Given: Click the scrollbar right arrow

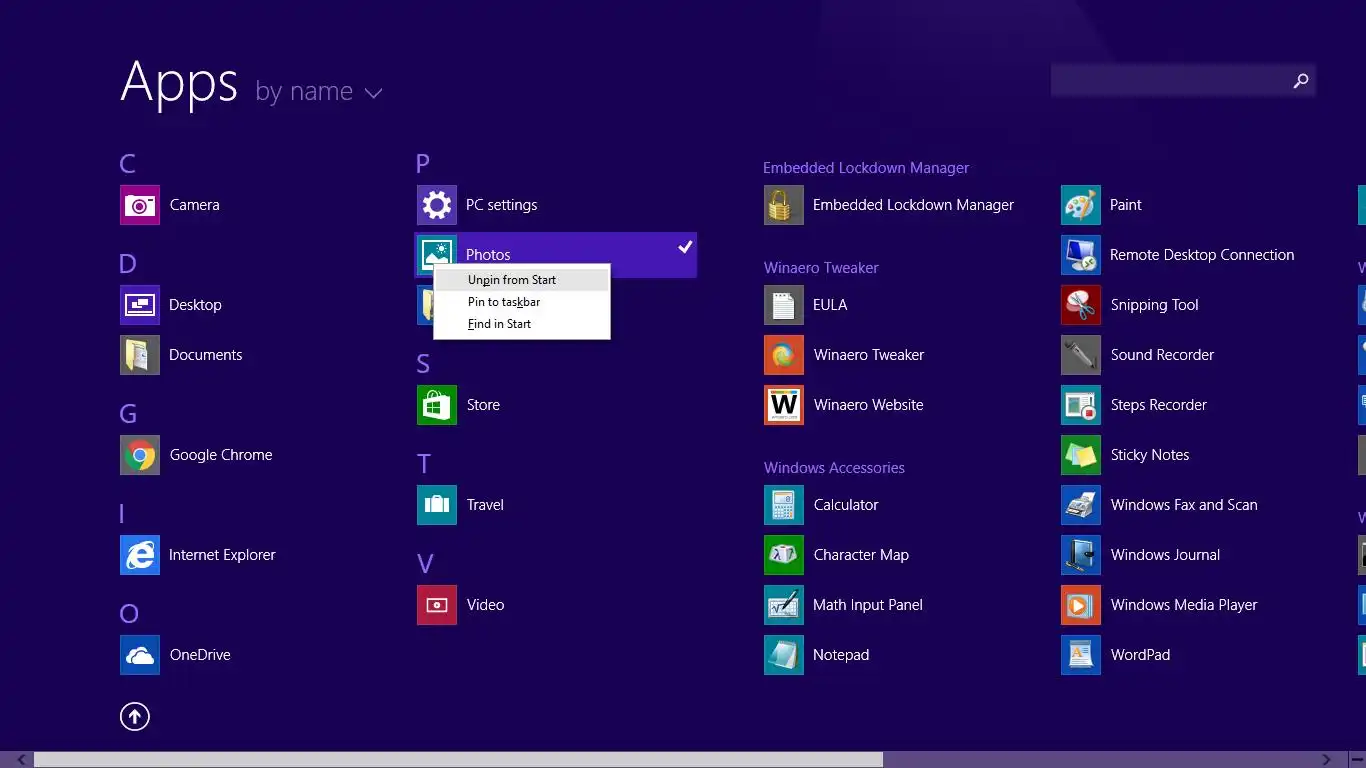Looking at the screenshot, I should (1327, 760).
